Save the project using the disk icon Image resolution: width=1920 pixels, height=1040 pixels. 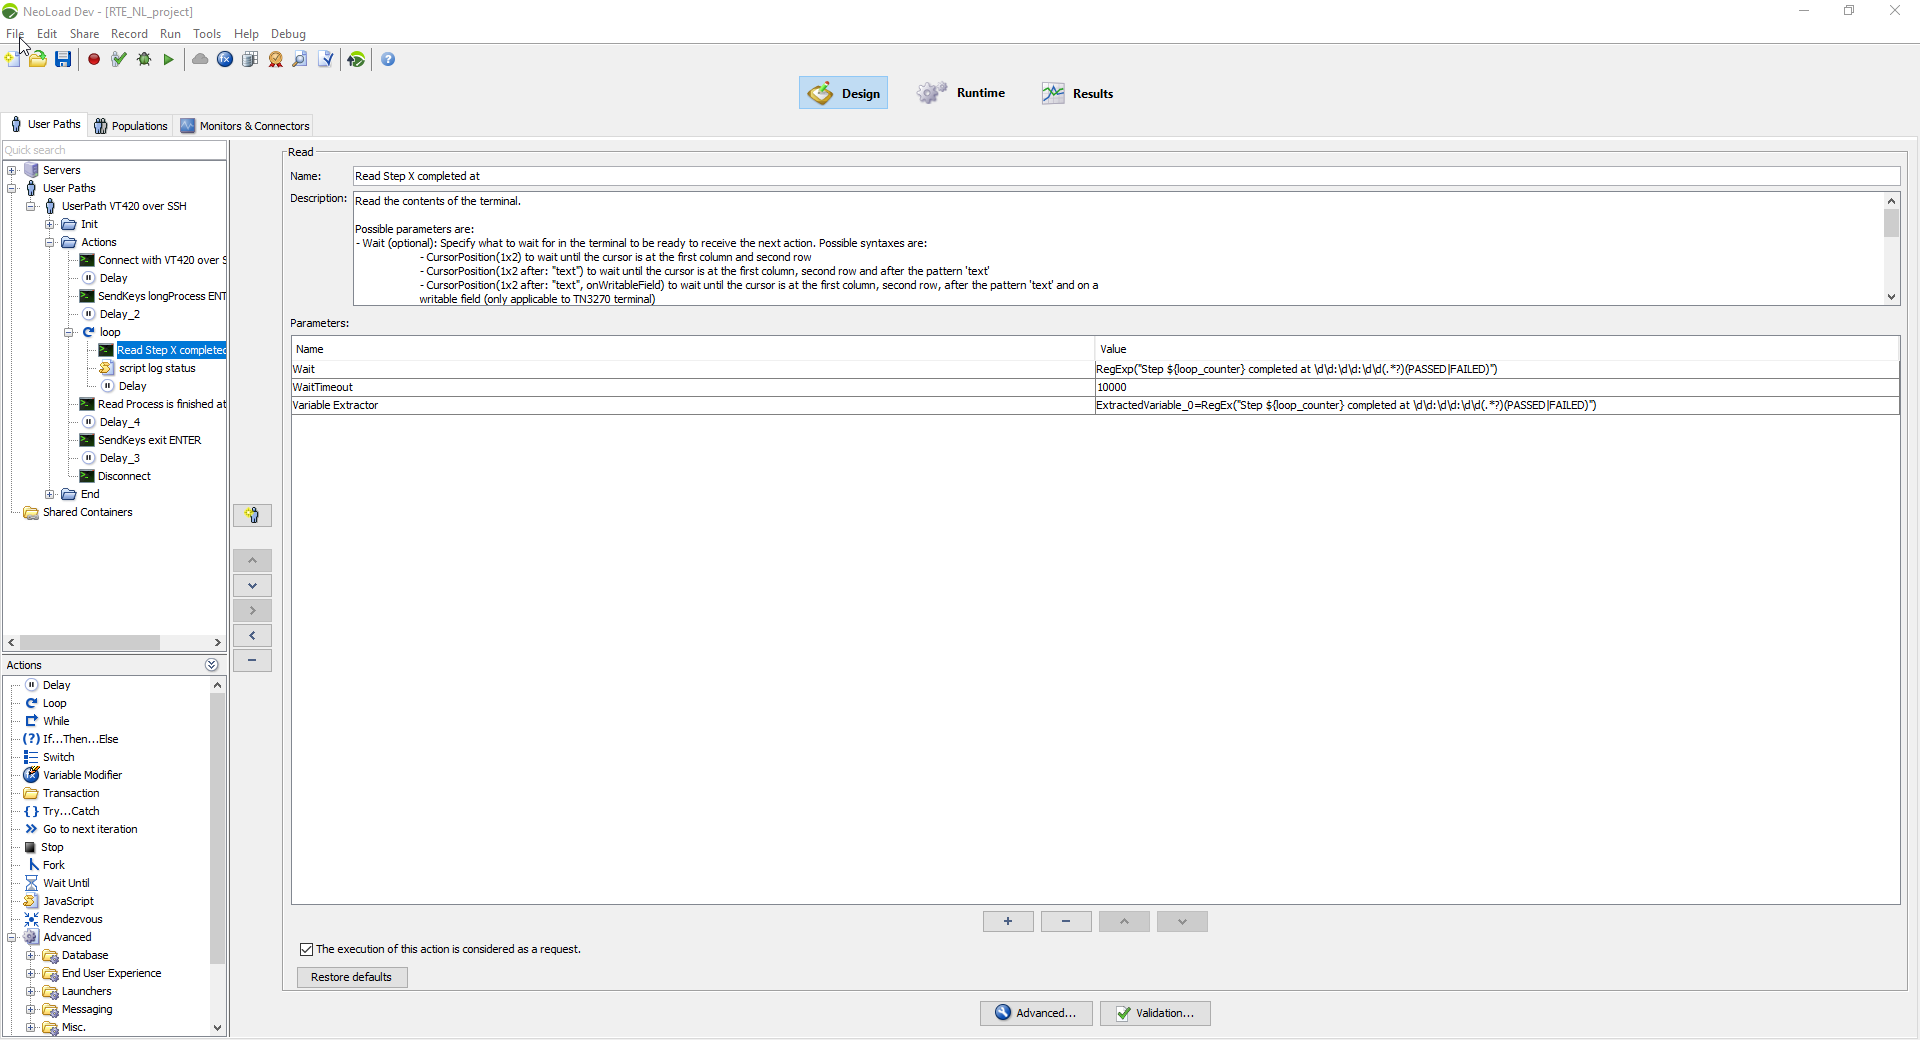click(x=63, y=59)
